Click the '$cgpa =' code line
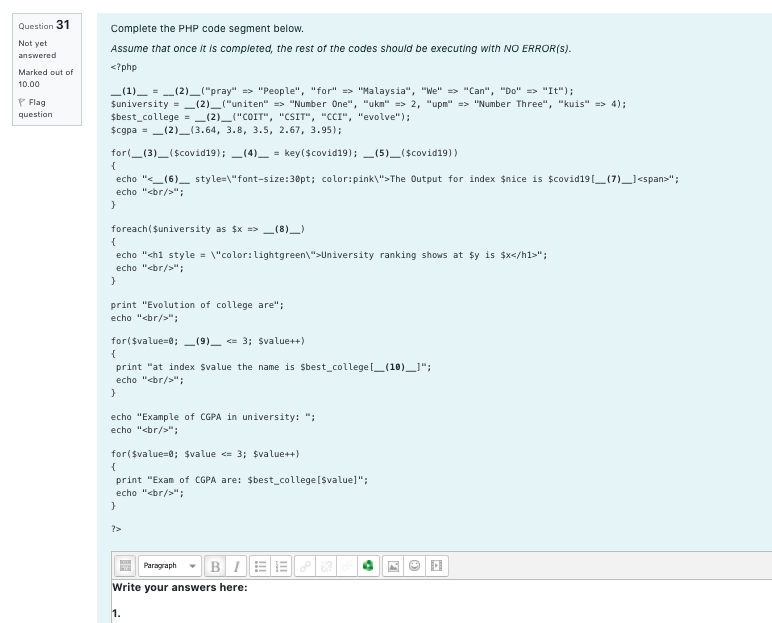This screenshot has width=772, height=623. (x=226, y=130)
